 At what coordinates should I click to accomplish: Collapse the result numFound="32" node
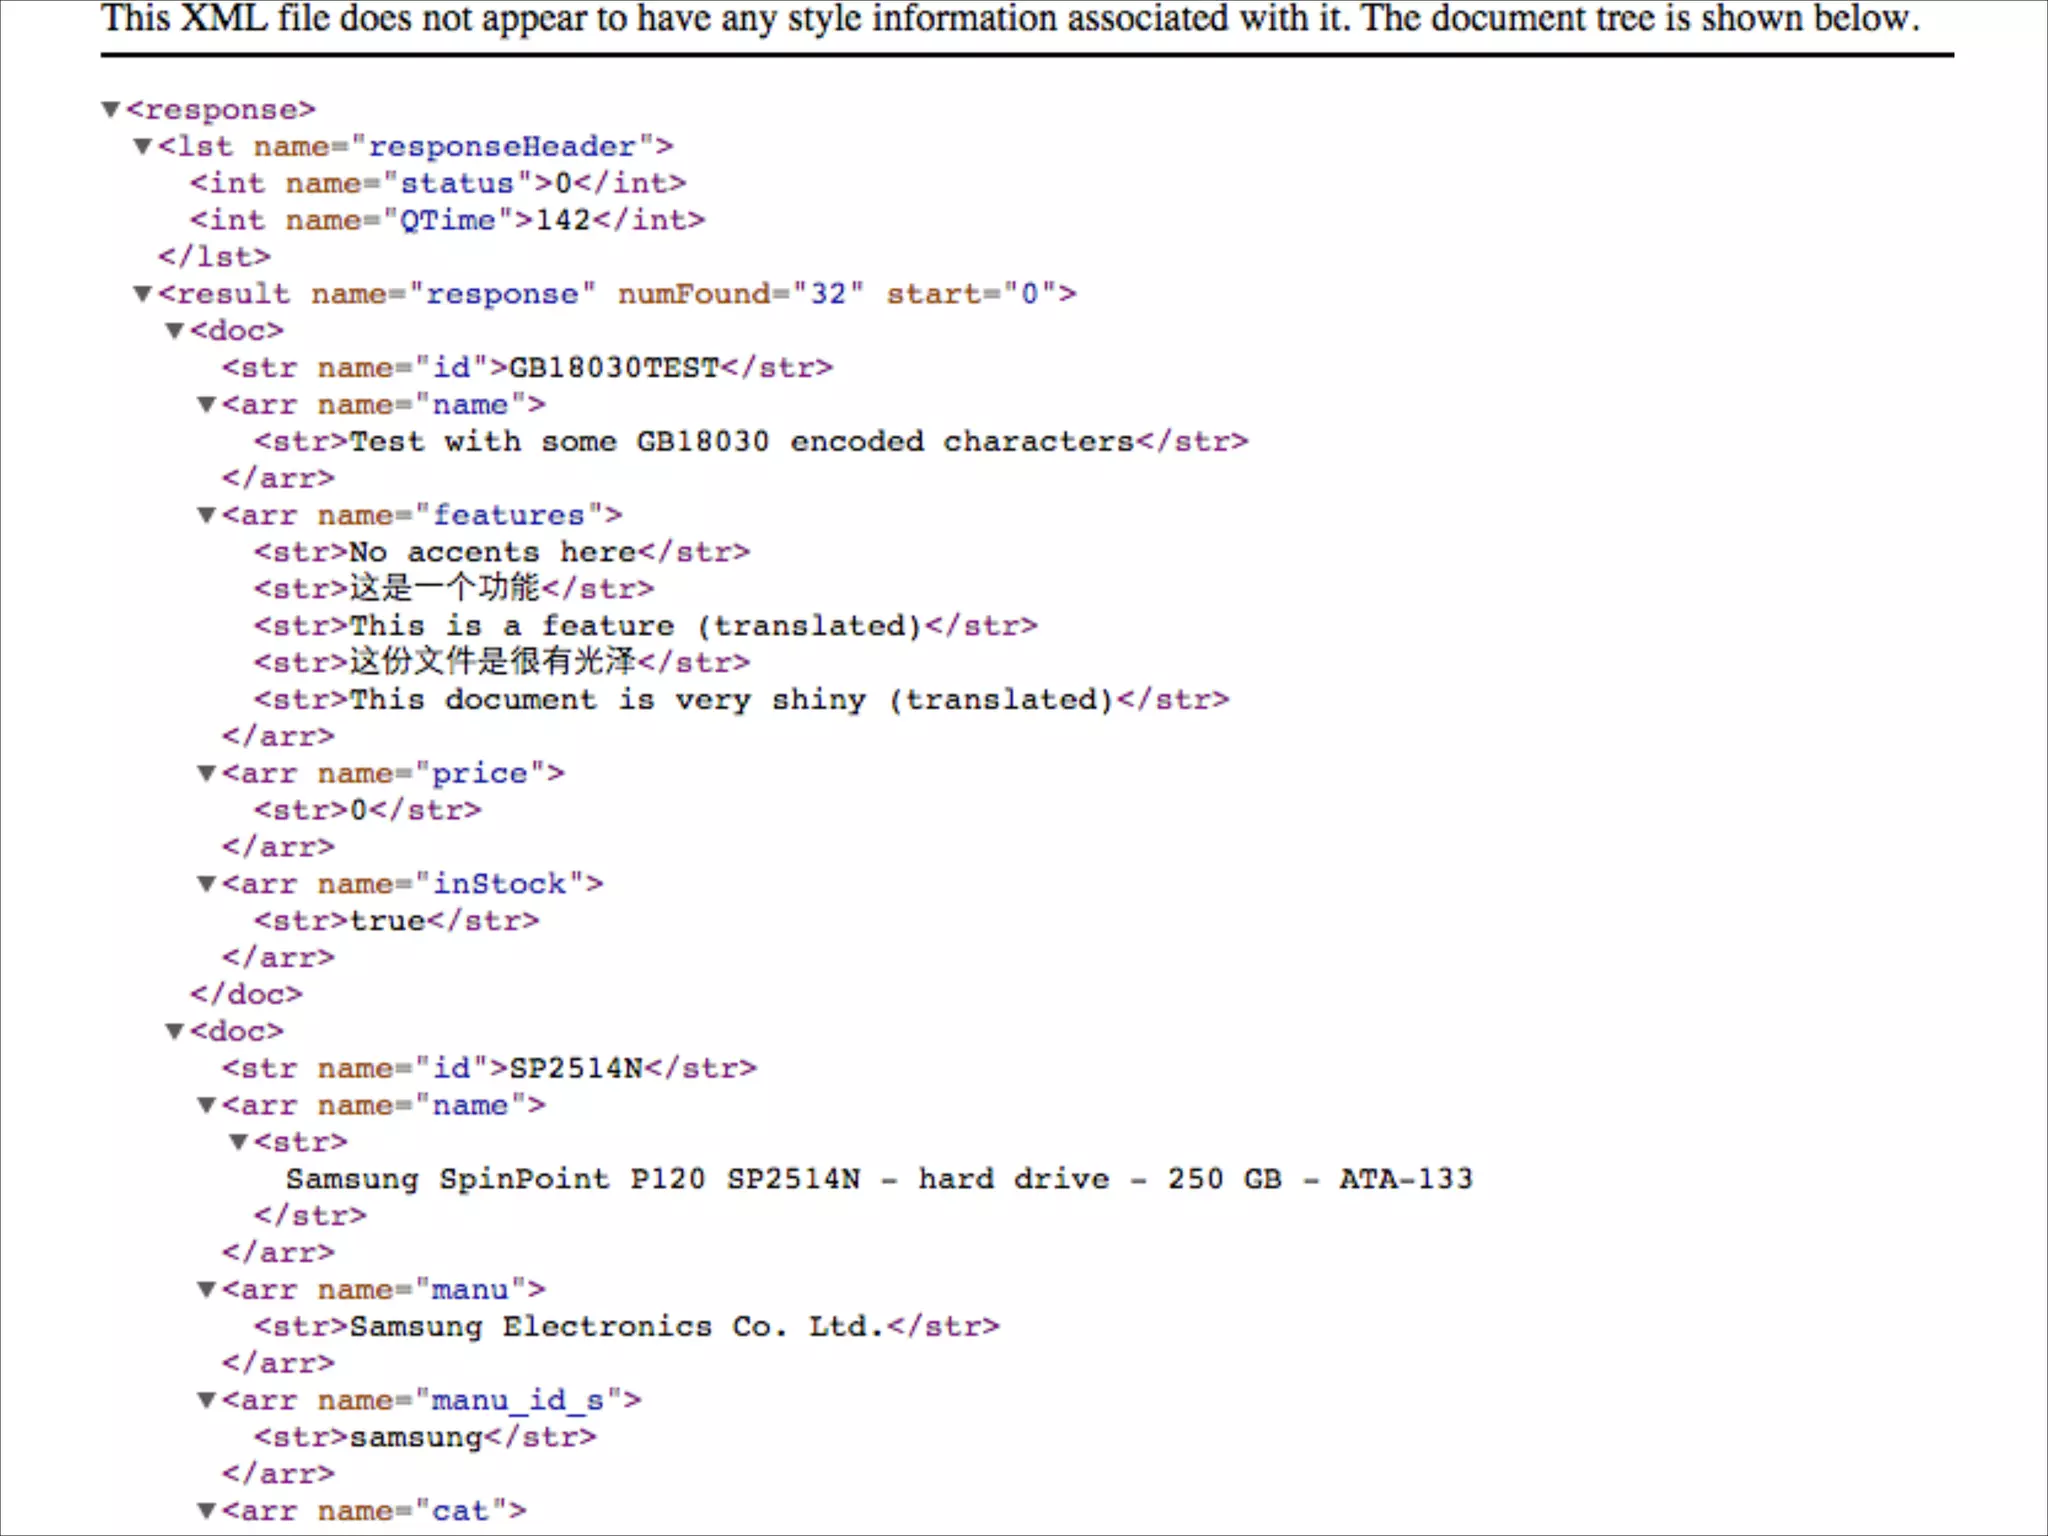point(143,293)
